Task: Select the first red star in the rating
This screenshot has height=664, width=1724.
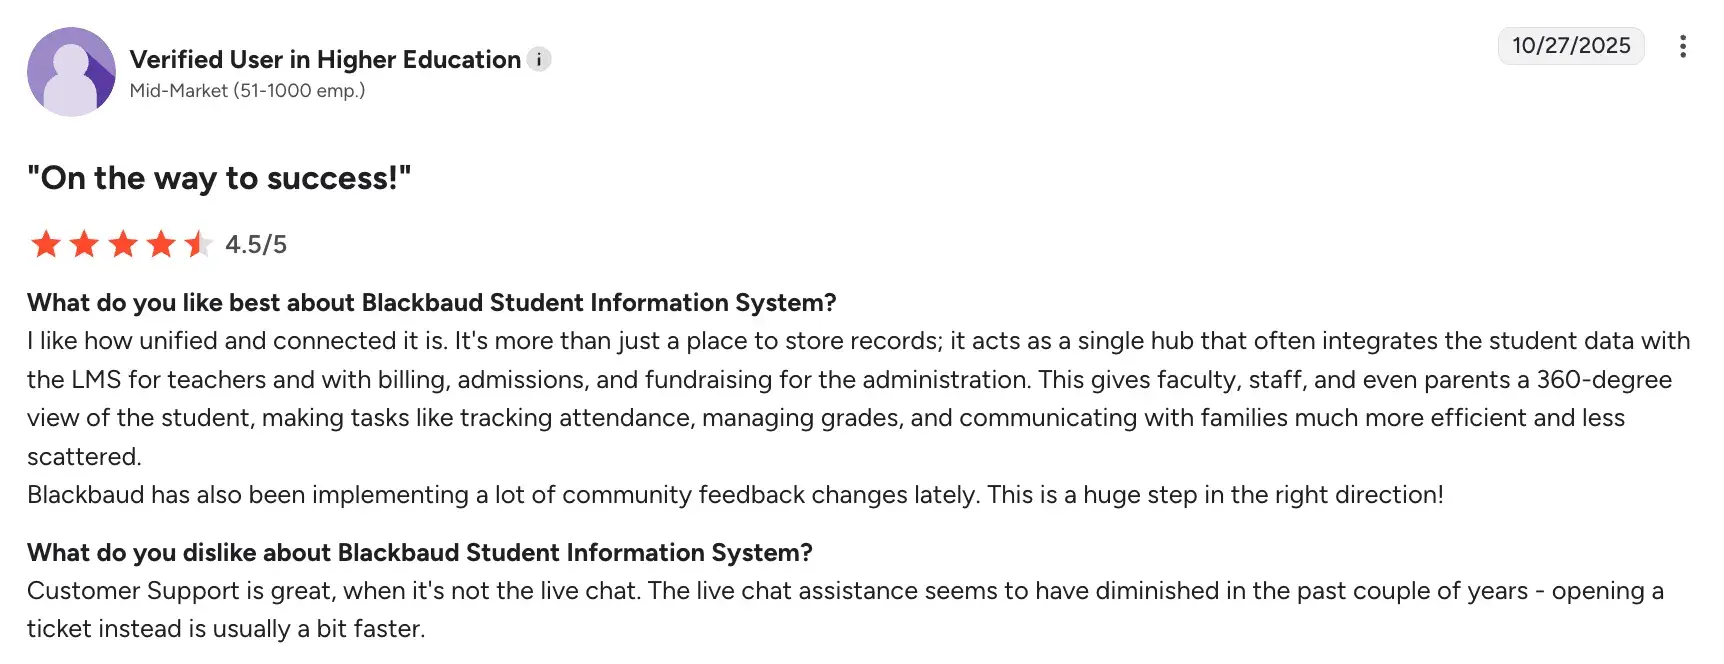Action: (46, 244)
